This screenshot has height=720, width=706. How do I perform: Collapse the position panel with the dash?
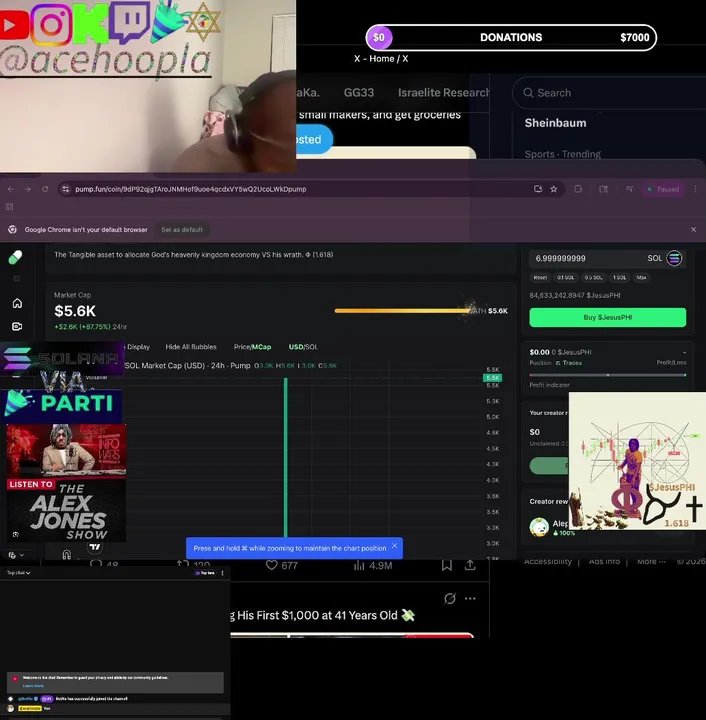pos(684,353)
